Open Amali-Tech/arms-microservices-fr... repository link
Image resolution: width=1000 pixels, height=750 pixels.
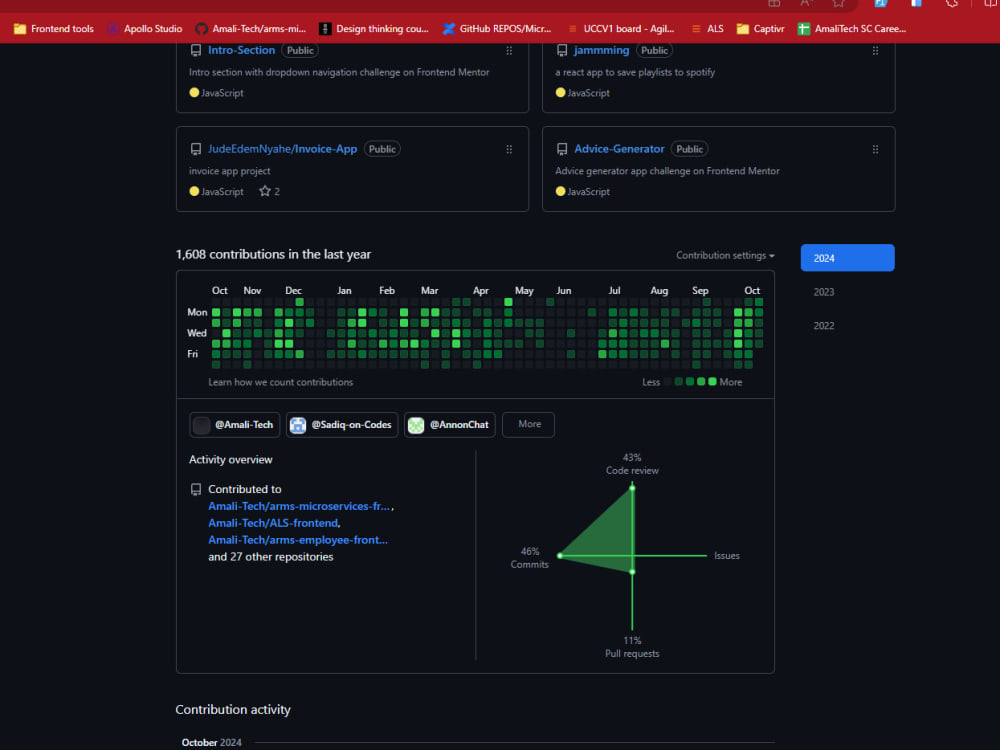pos(299,506)
